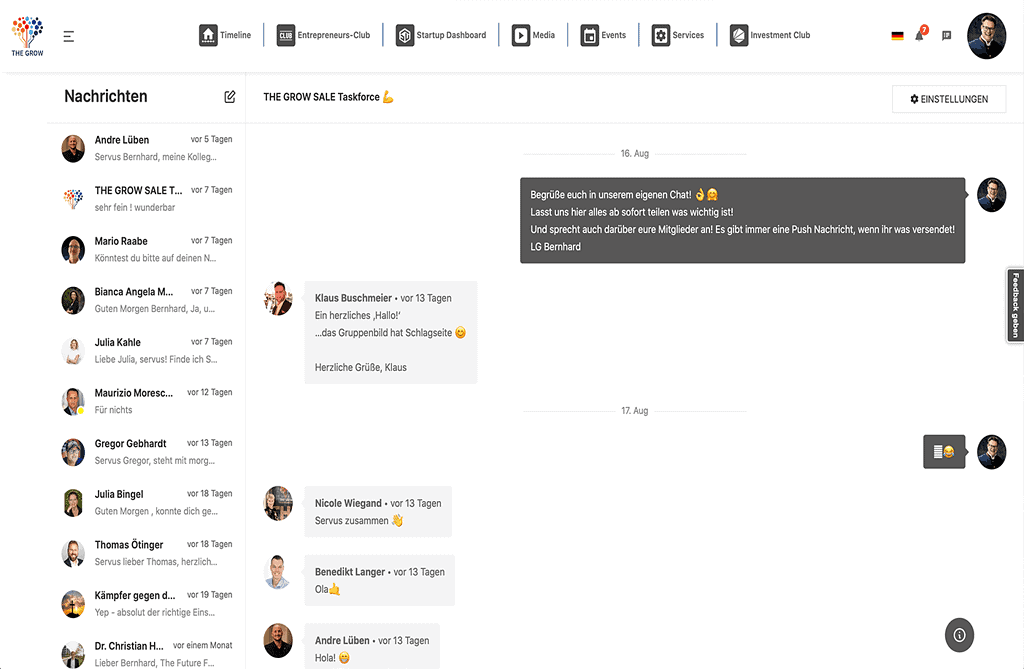Click Benedikt Langer's avatar in chat

coord(278,572)
